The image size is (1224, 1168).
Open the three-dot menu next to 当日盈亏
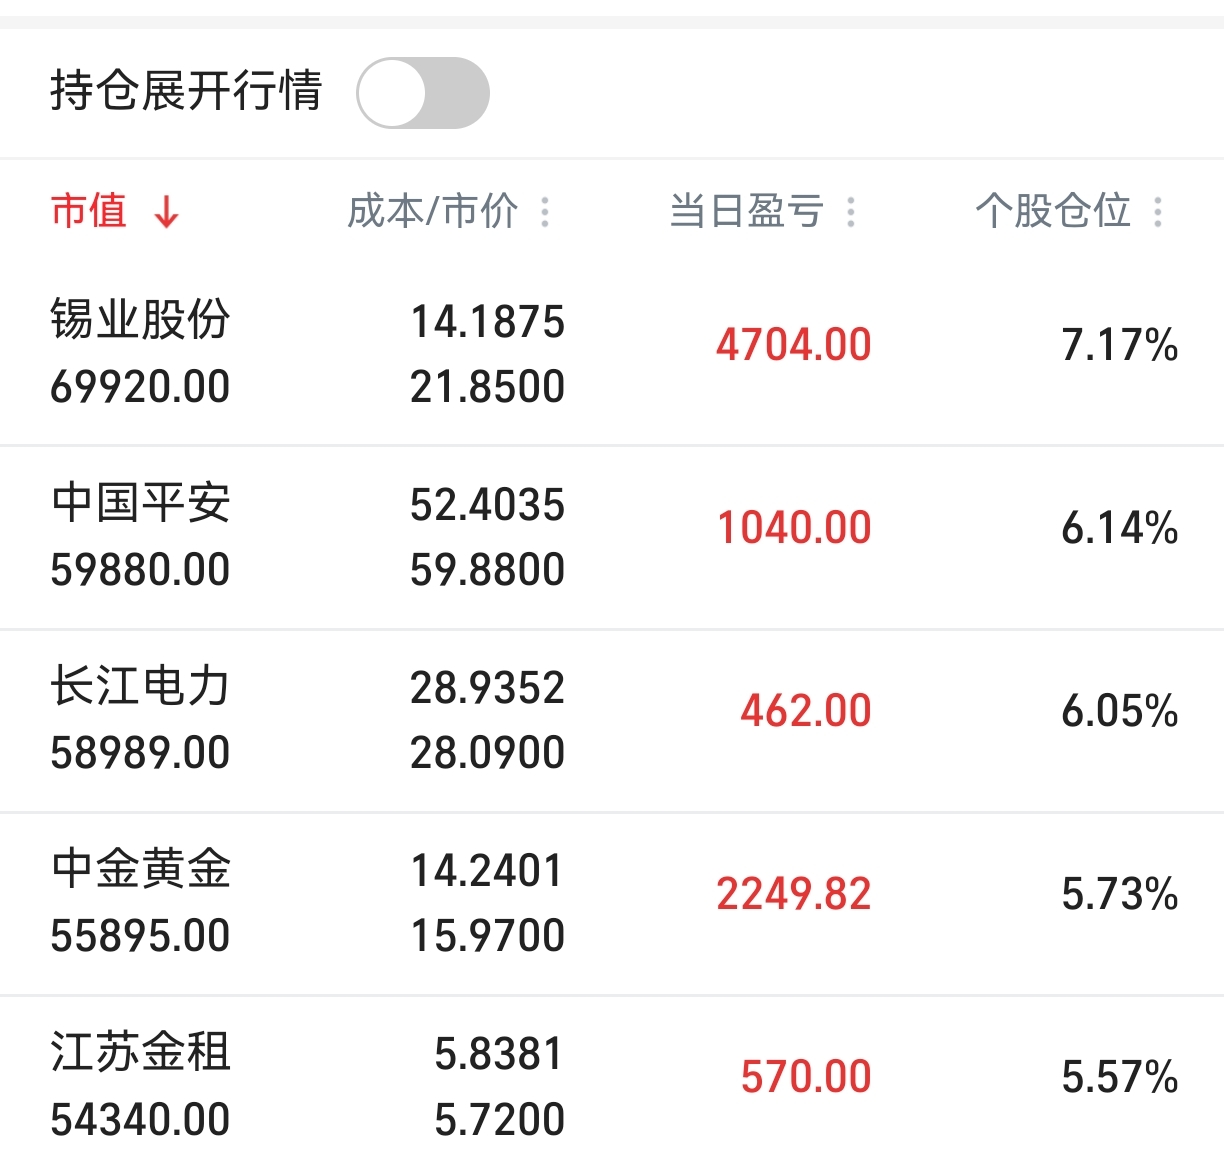click(x=851, y=212)
